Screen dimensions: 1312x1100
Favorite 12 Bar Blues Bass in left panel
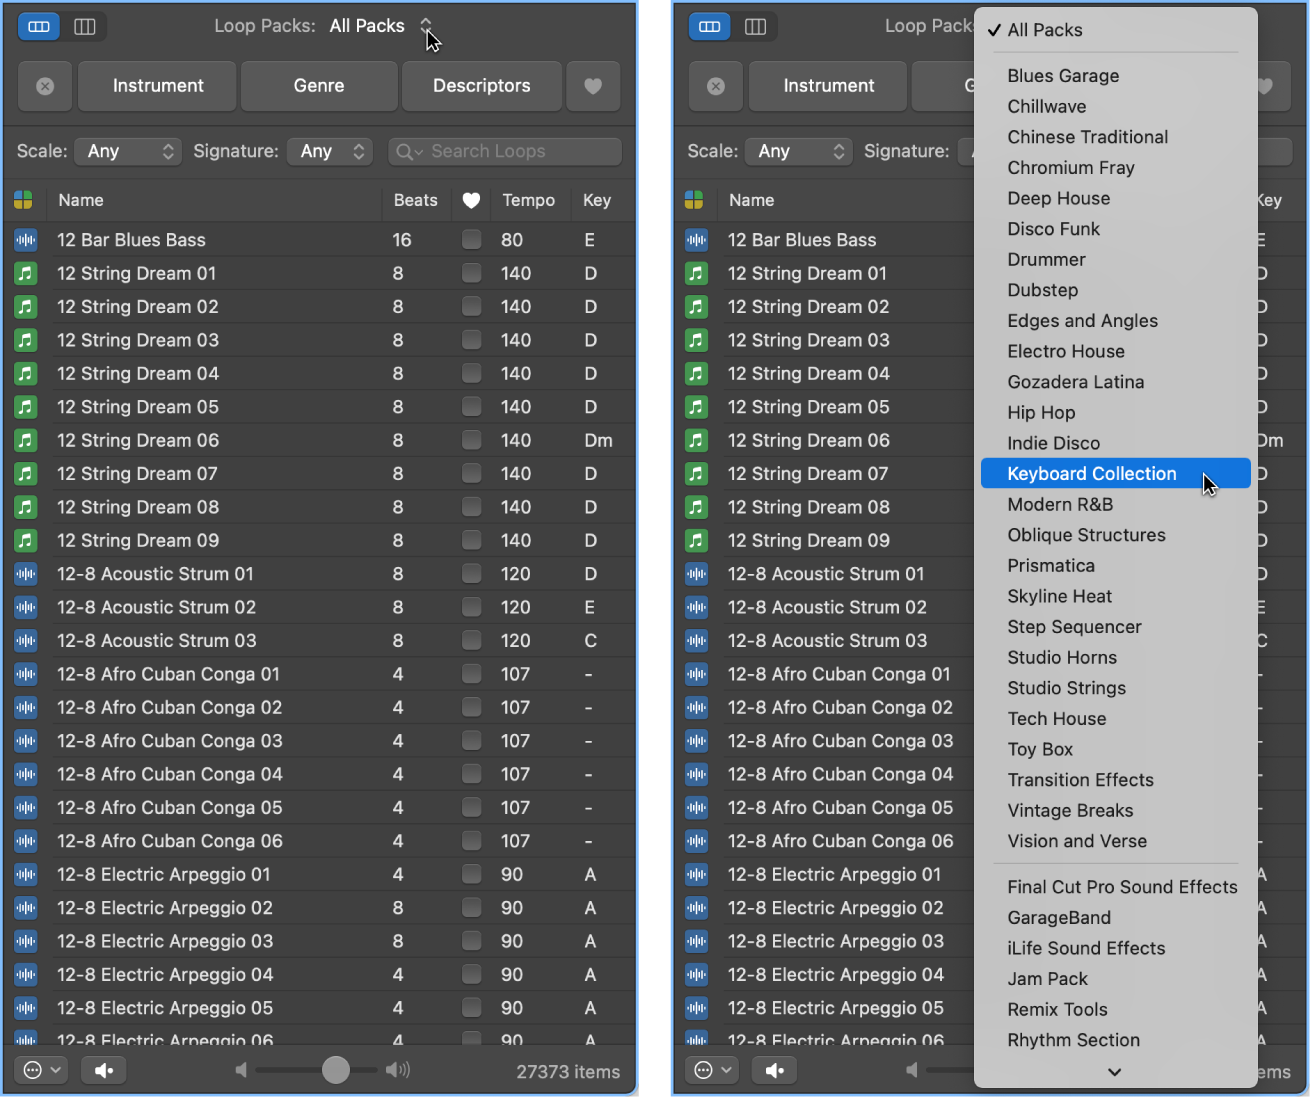pyautogui.click(x=471, y=240)
